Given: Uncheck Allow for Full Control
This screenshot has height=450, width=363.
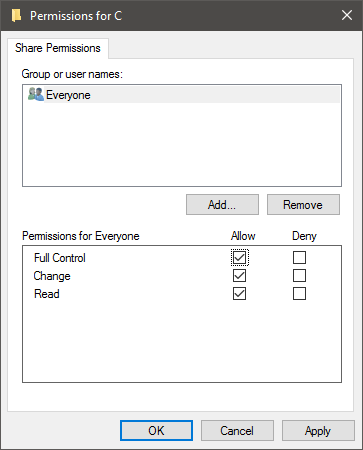Looking at the screenshot, I should click(x=239, y=258).
